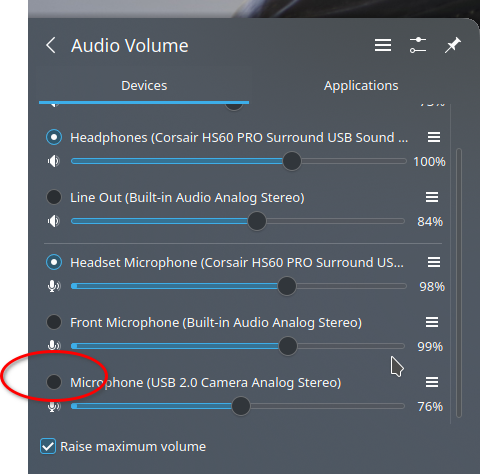
Task: Open the Audio Volume hamburger menu
Action: 383,45
